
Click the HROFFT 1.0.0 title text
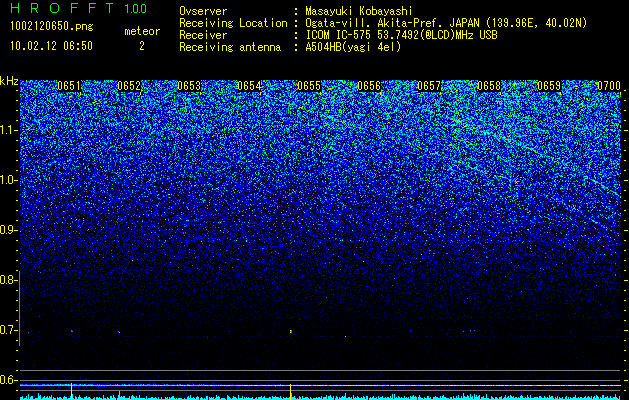[79, 8]
